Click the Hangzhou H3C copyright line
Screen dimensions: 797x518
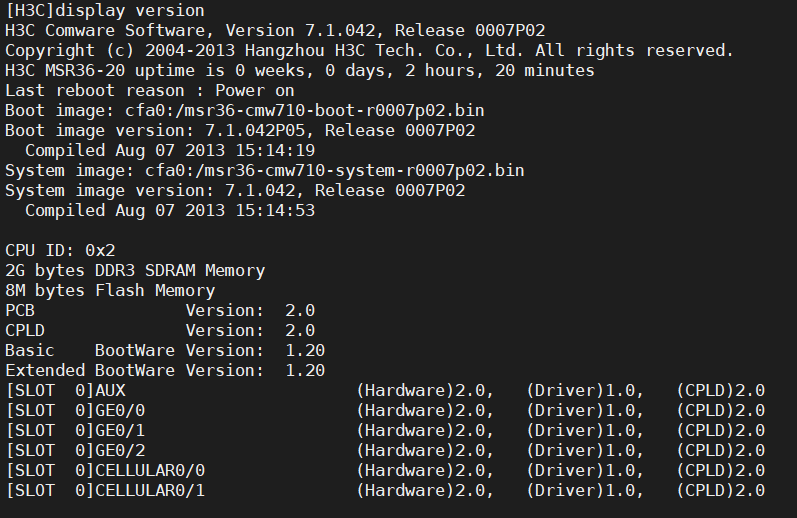click(369, 50)
